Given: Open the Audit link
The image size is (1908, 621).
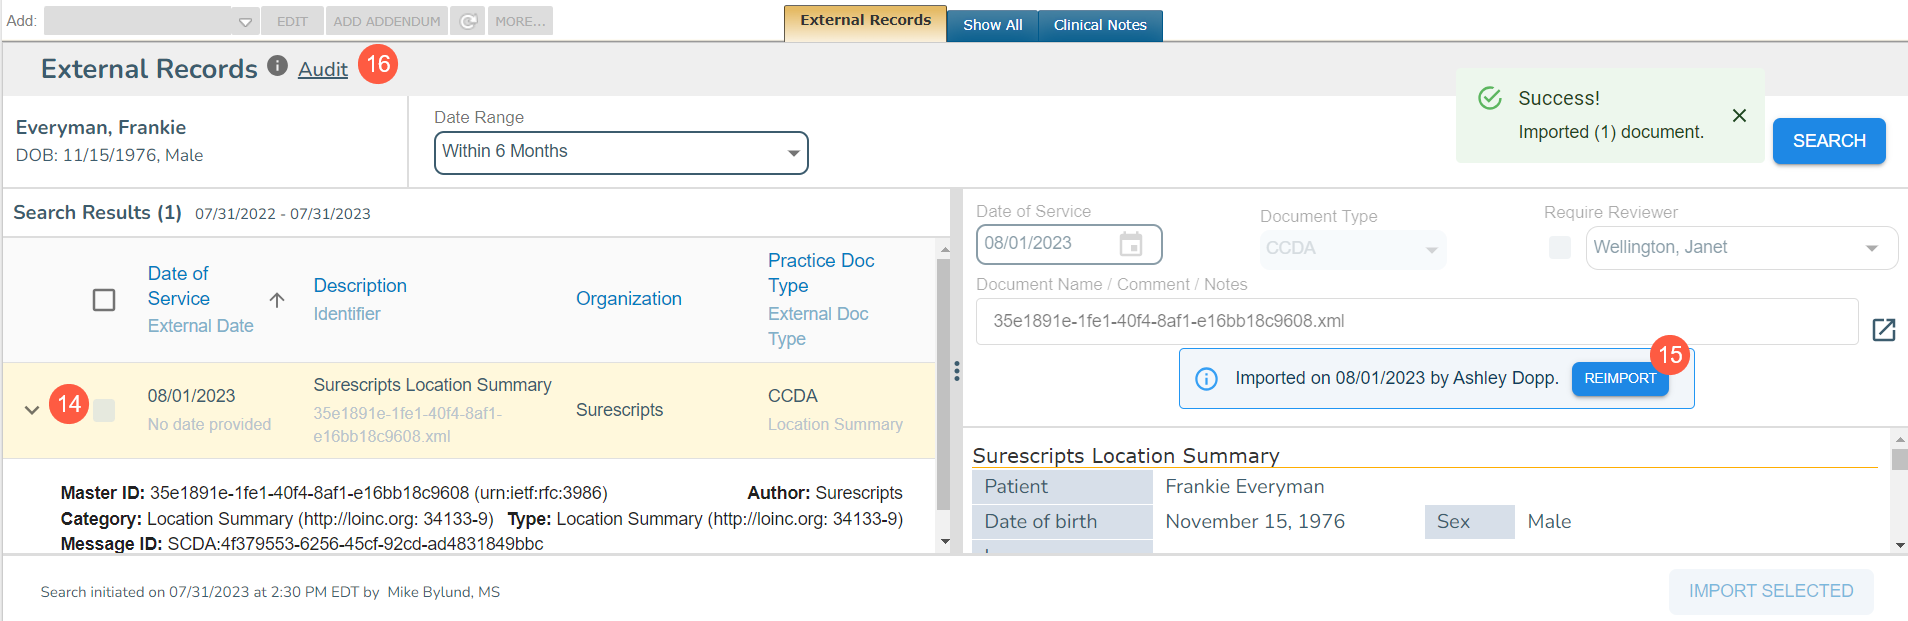Looking at the screenshot, I should pyautogui.click(x=322, y=69).
